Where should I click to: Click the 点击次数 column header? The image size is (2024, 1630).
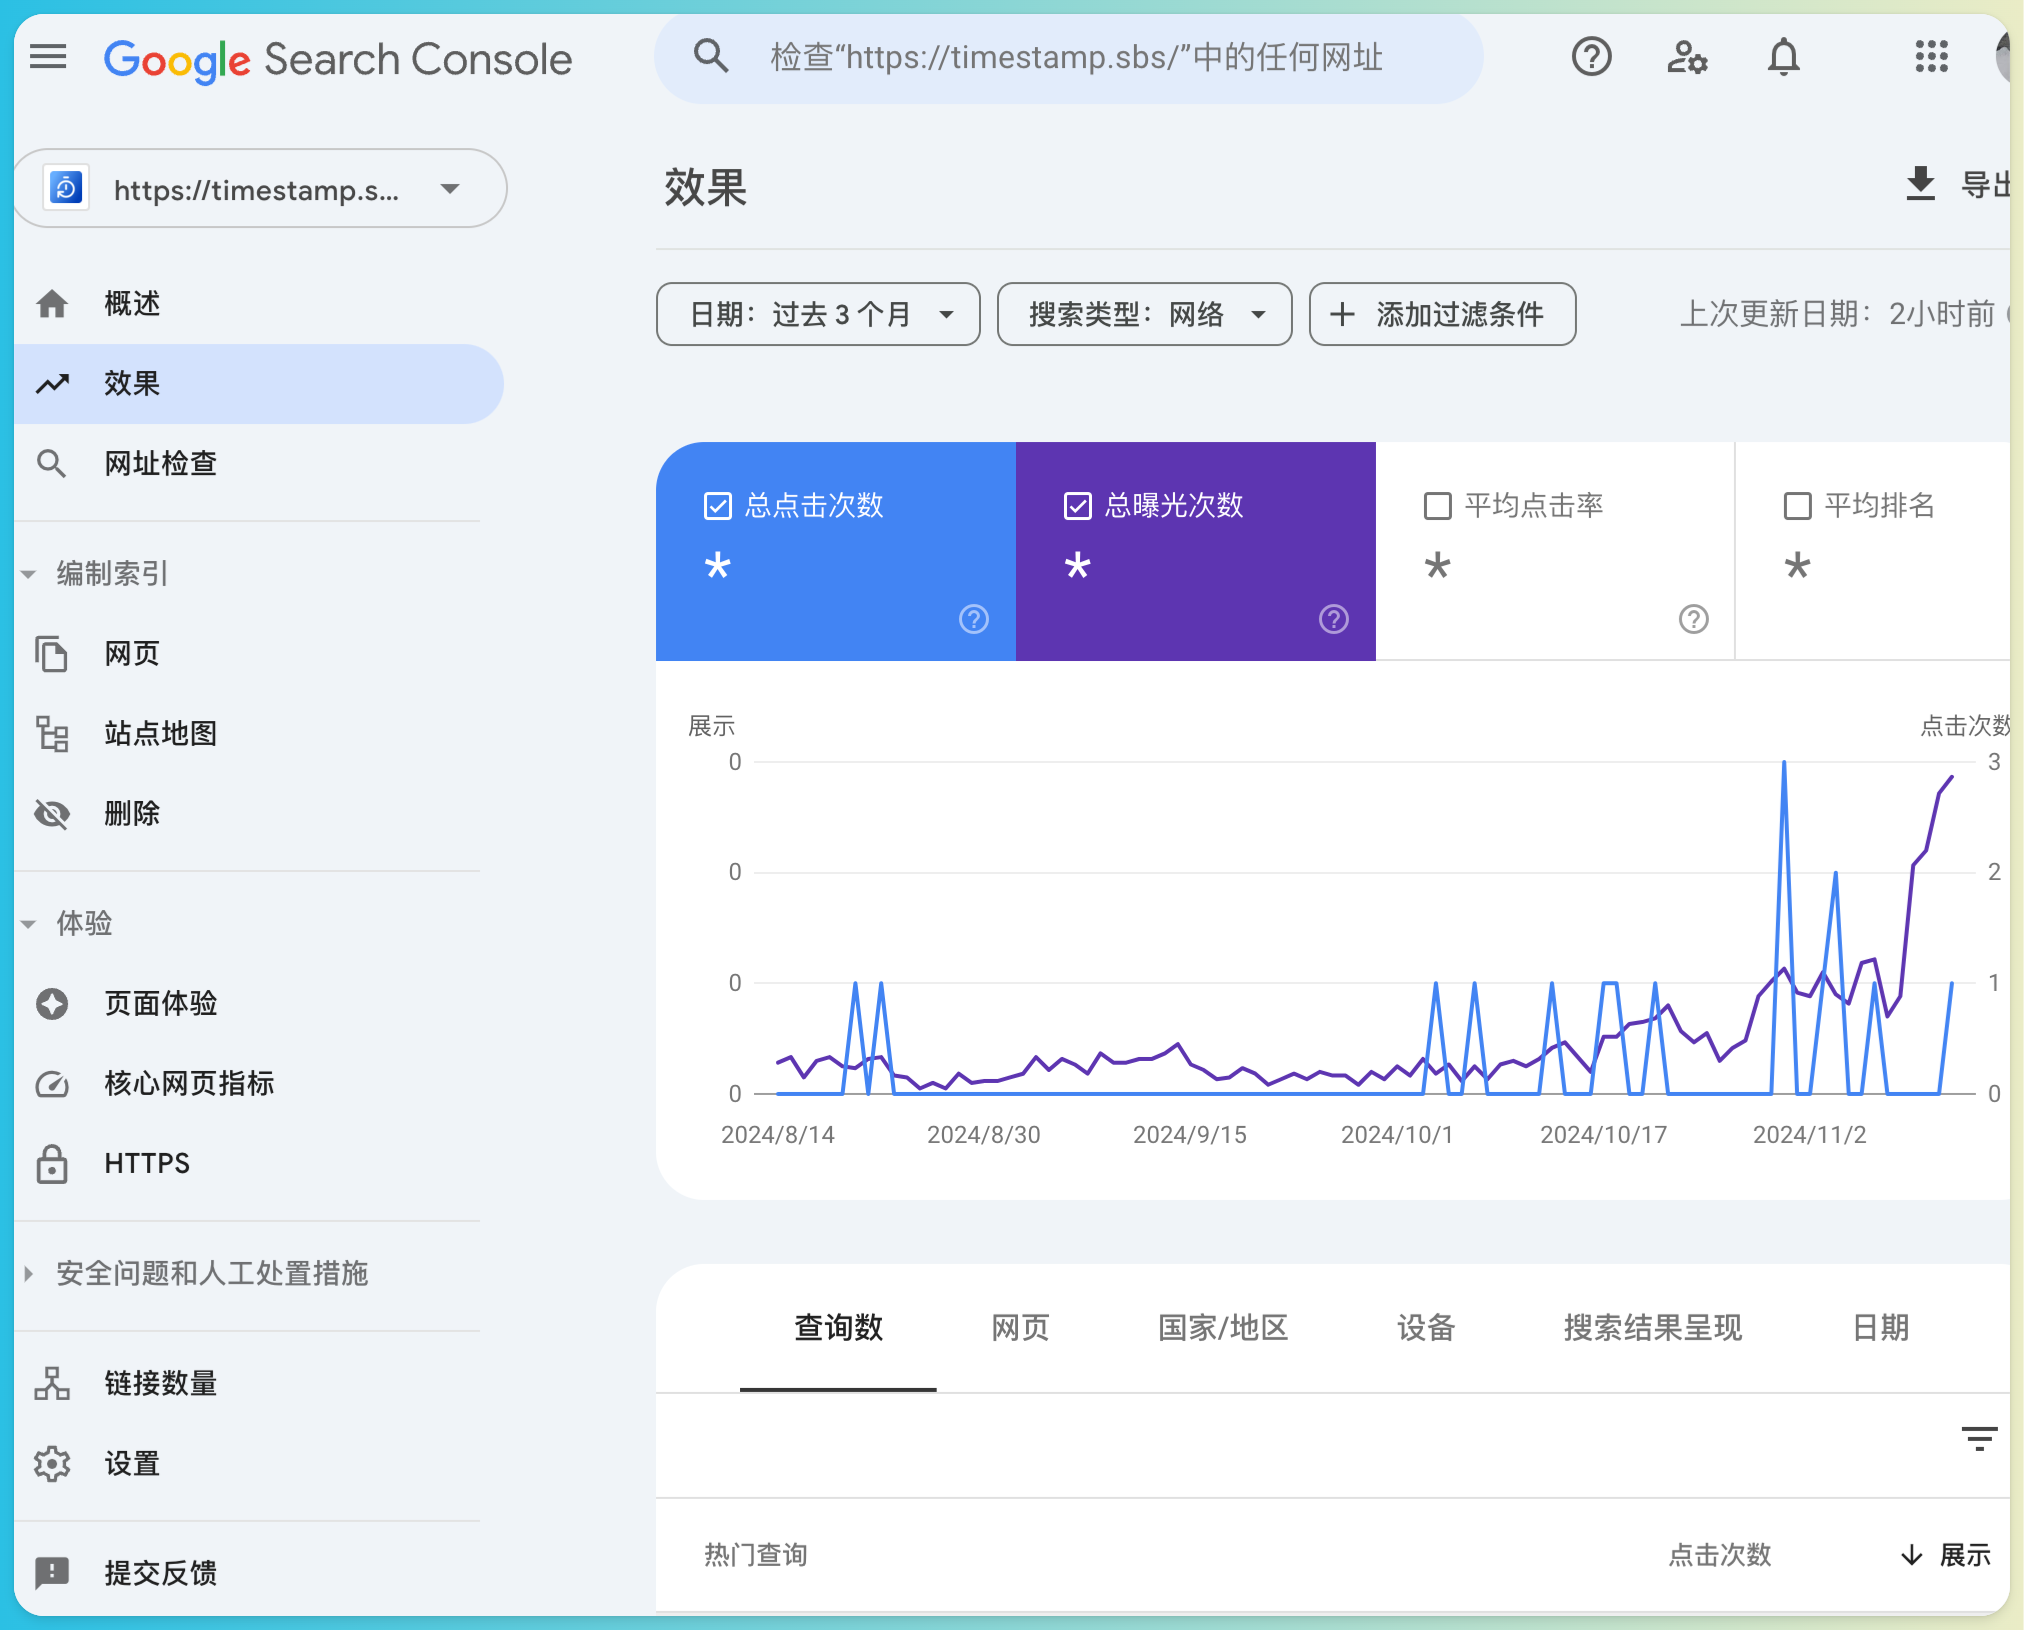(x=1720, y=1555)
